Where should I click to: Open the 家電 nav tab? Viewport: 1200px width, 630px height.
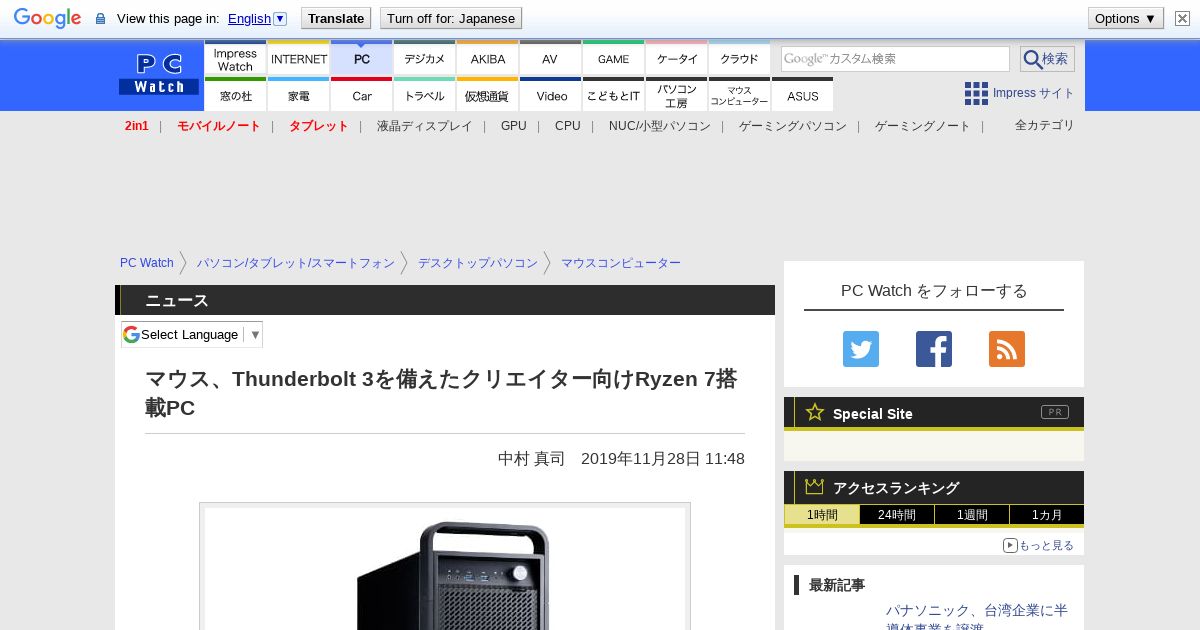(x=299, y=95)
